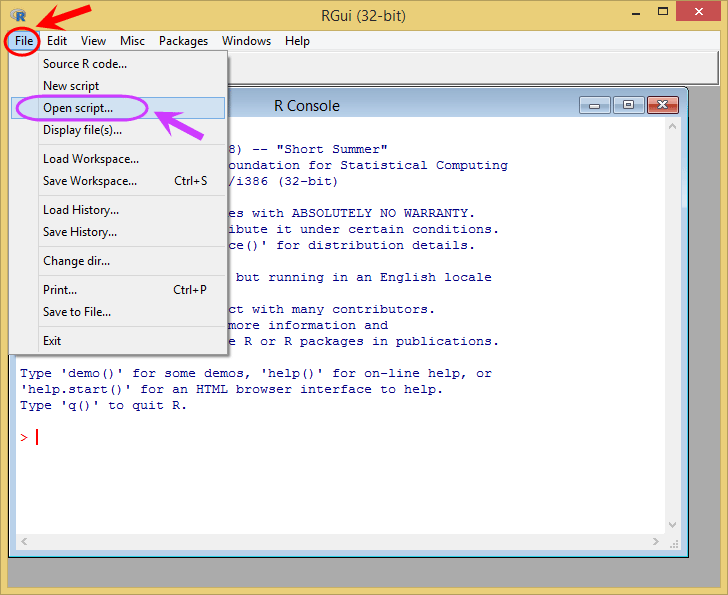The width and height of the screenshot is (728, 595).
Task: Choose Source R code... from File menu
Action: click(x=118, y=64)
